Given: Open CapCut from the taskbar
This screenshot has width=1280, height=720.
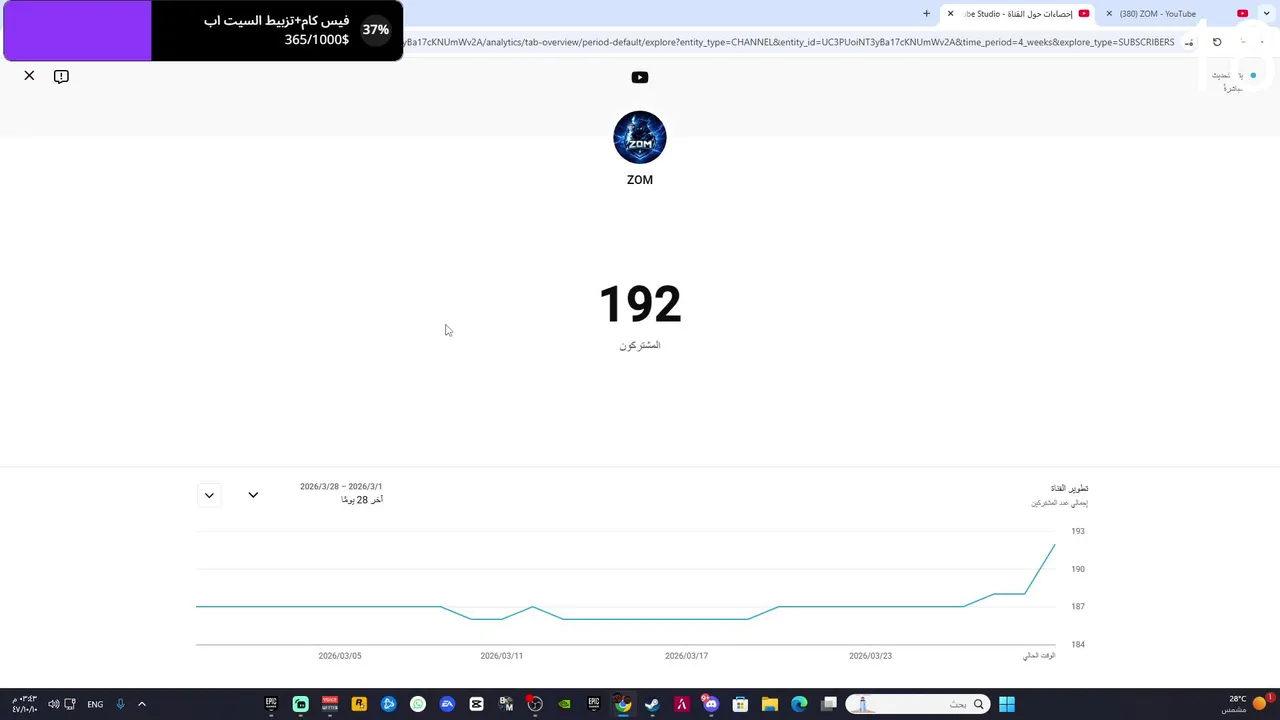Looking at the screenshot, I should [476, 704].
